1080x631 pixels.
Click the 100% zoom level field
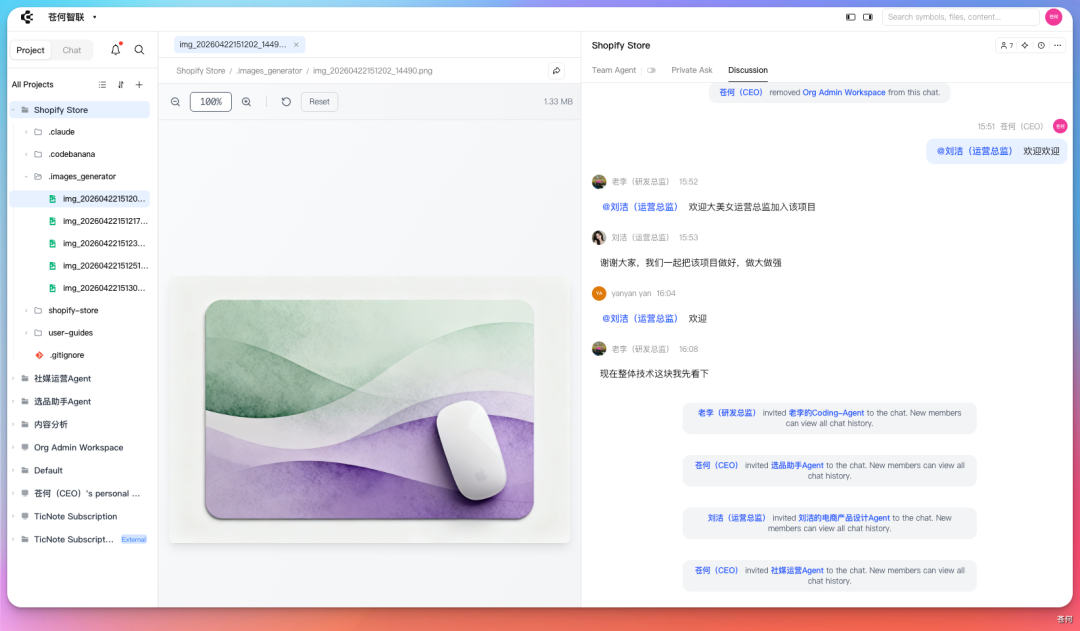(210, 101)
